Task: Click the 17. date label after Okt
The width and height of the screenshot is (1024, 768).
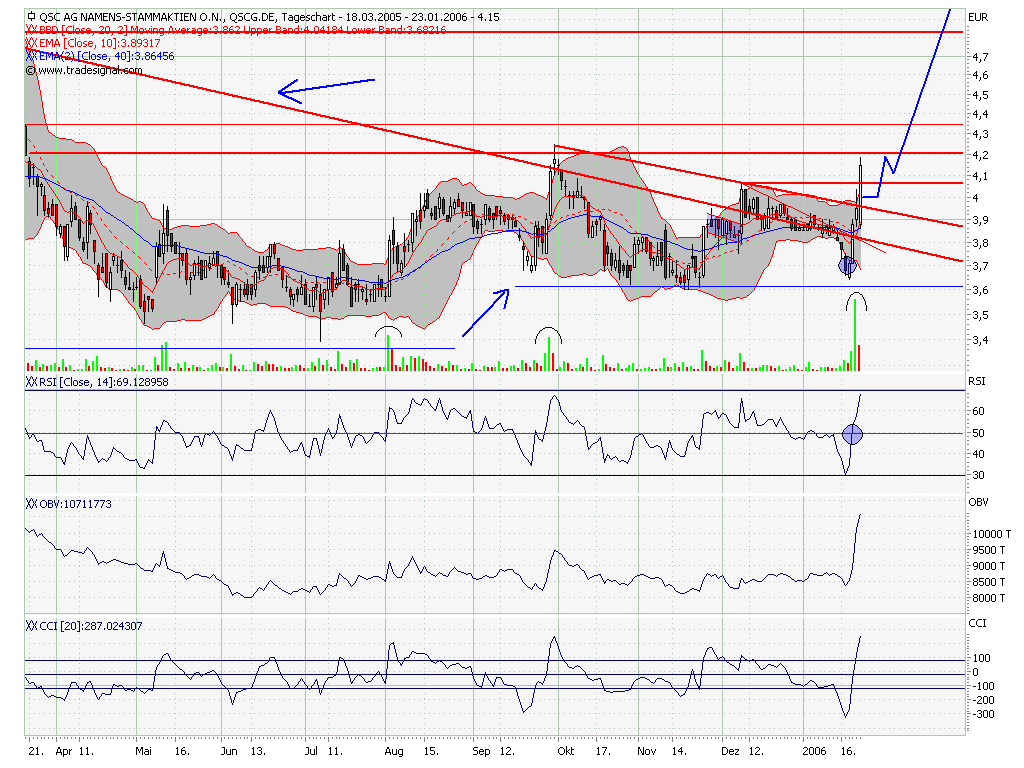Action: 602,752
